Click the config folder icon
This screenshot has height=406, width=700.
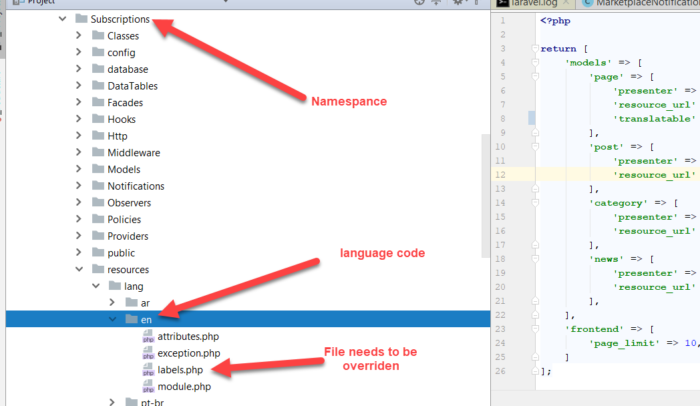pyautogui.click(x=98, y=52)
